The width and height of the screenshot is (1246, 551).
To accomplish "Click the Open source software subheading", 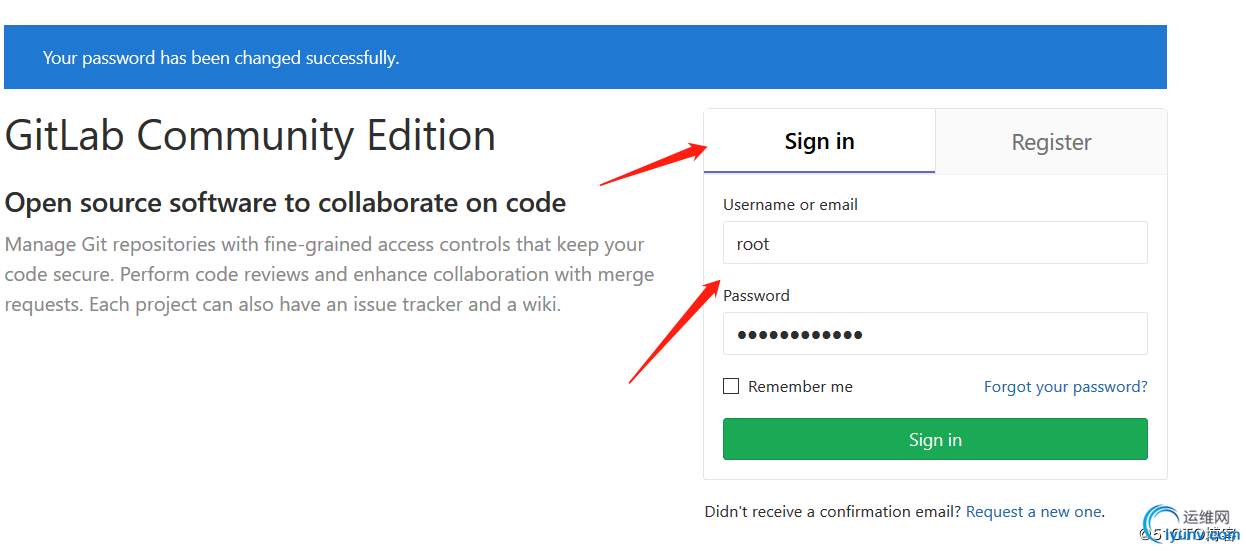I will 285,203.
